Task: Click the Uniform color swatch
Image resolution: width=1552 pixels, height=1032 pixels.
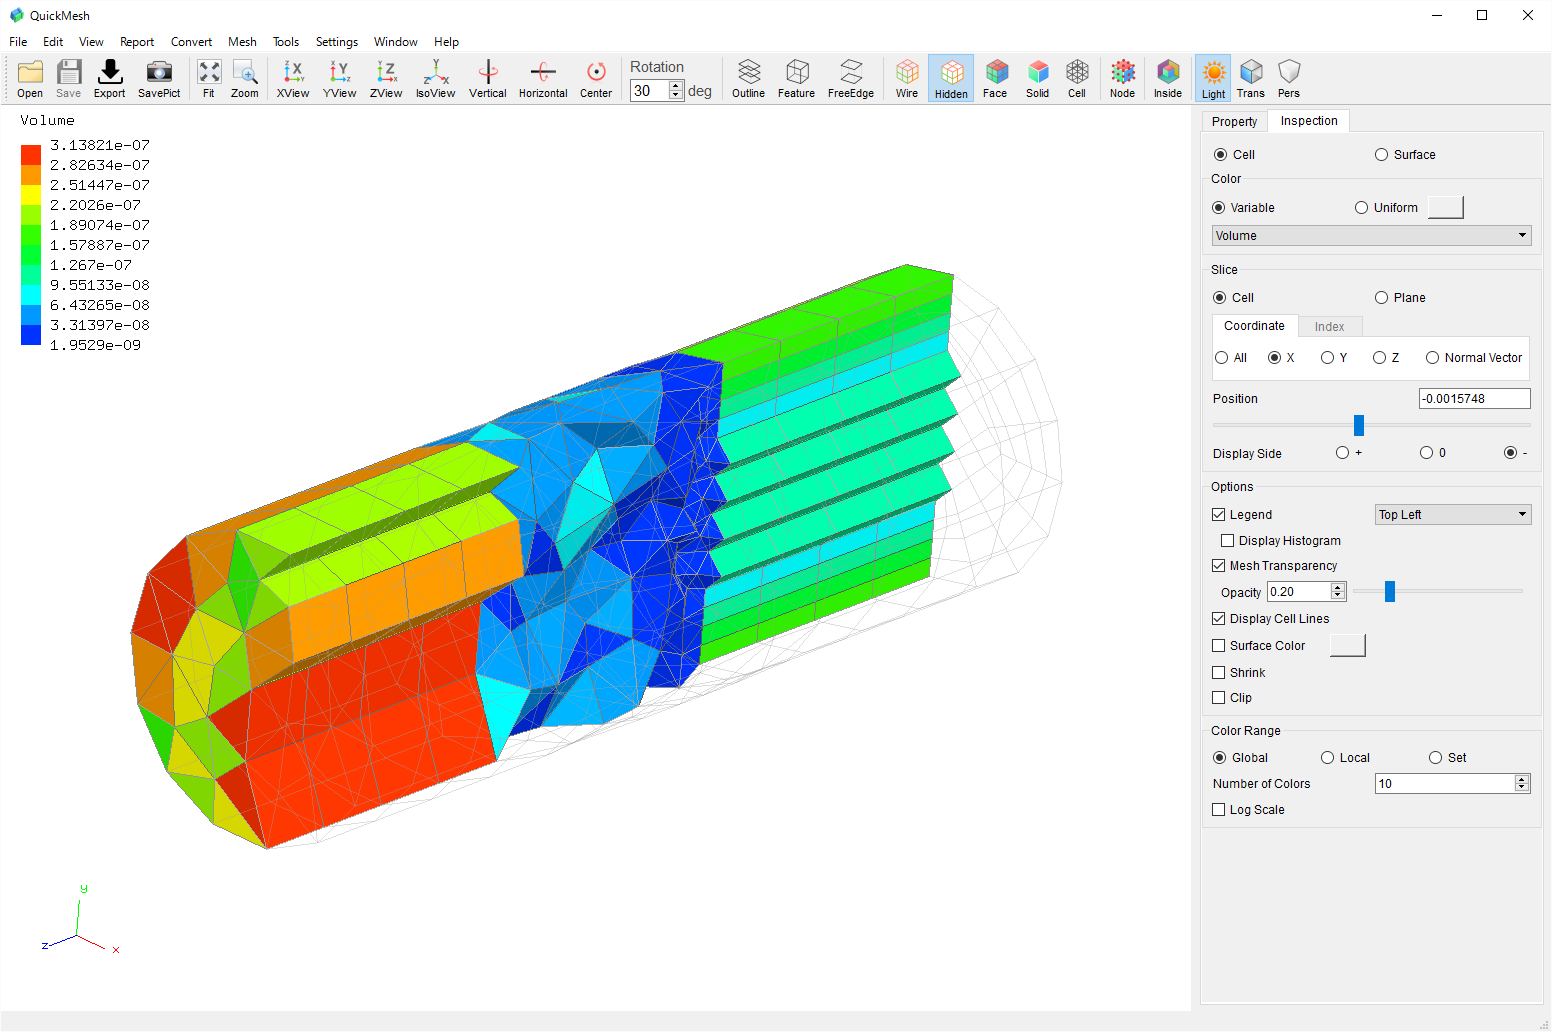Action: tap(1445, 207)
